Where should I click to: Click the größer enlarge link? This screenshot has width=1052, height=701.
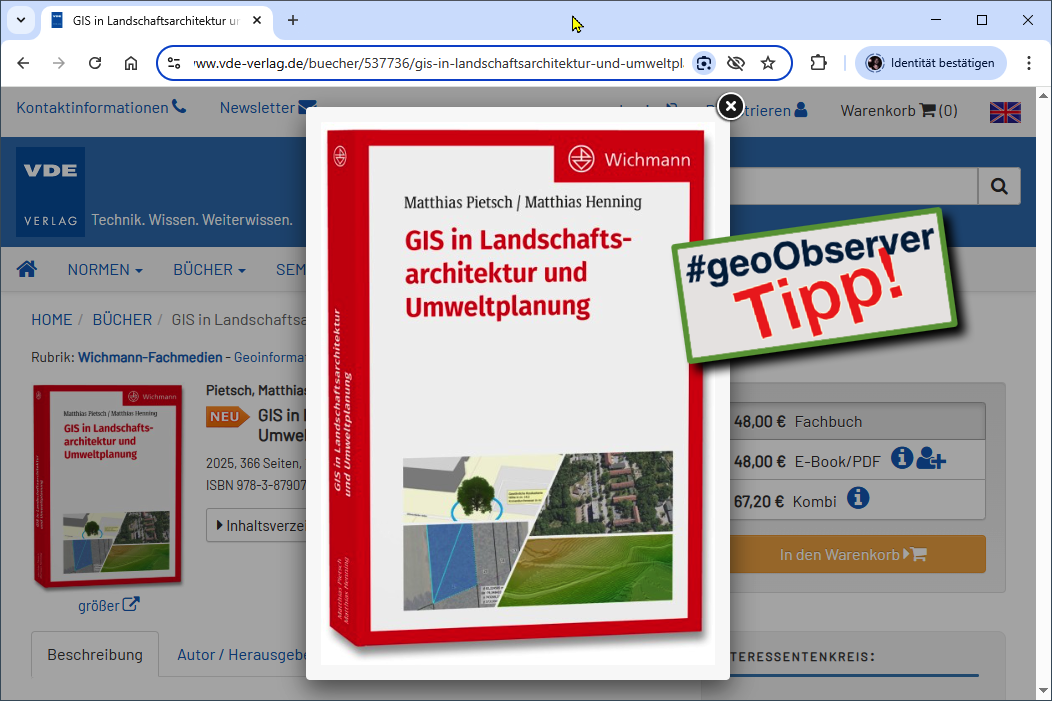click(x=109, y=605)
